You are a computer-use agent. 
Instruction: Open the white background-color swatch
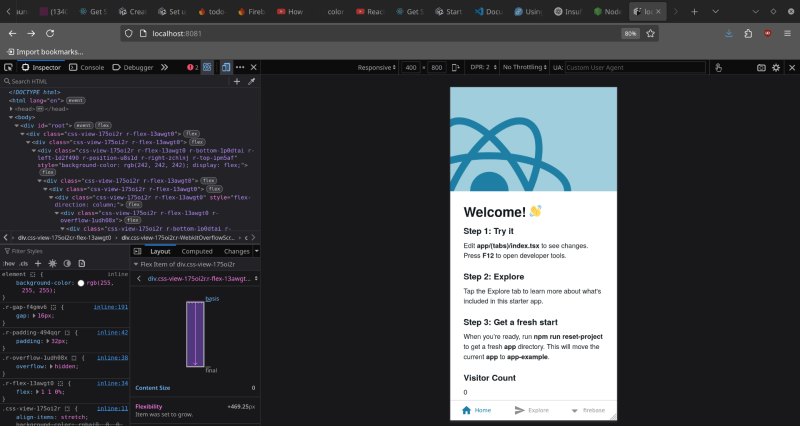pyautogui.click(x=81, y=283)
